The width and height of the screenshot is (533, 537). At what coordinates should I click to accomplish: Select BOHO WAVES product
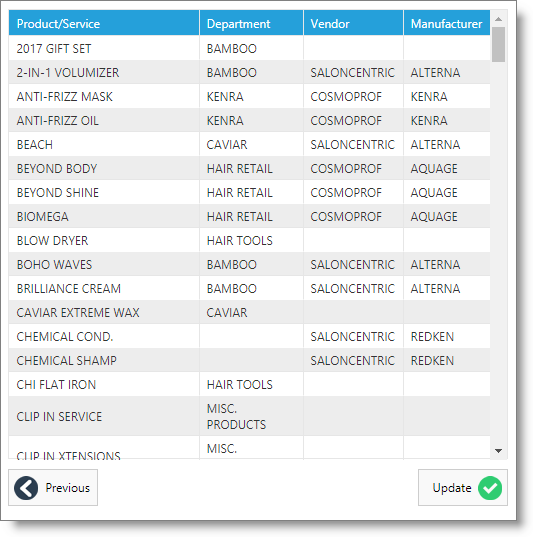54,264
